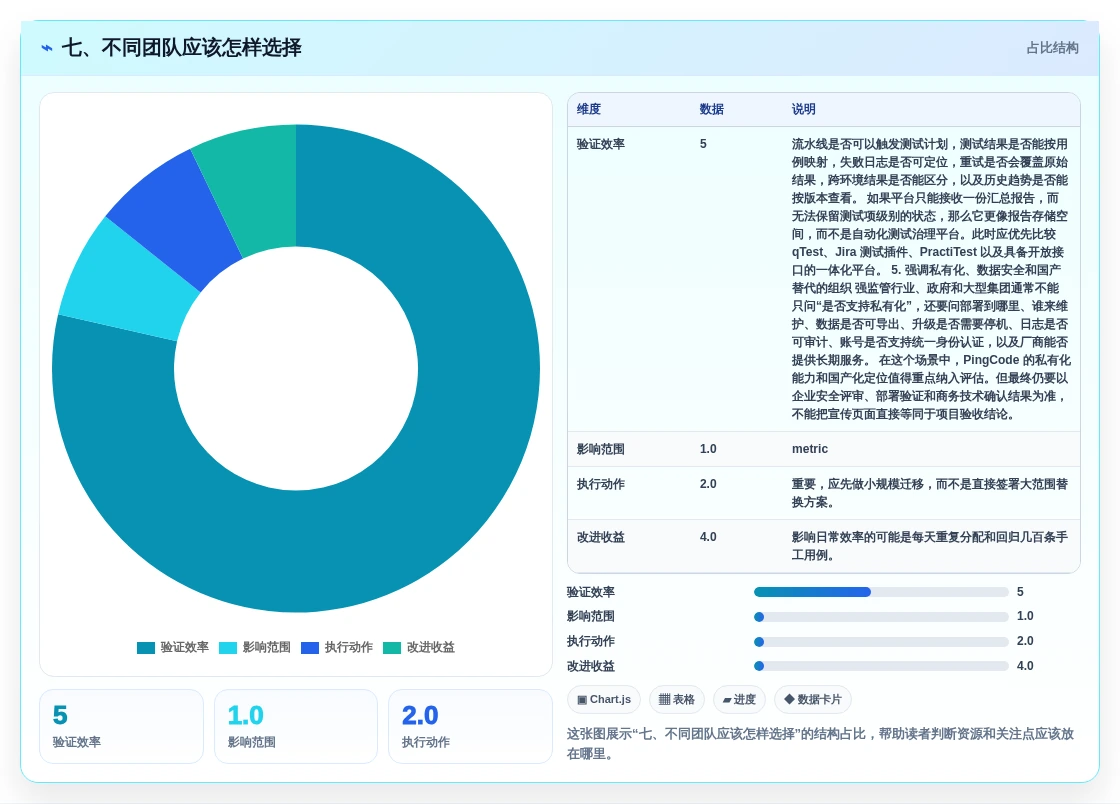Click the 影响范围 progress bar
The height and width of the screenshot is (804, 1120).
pos(881,617)
